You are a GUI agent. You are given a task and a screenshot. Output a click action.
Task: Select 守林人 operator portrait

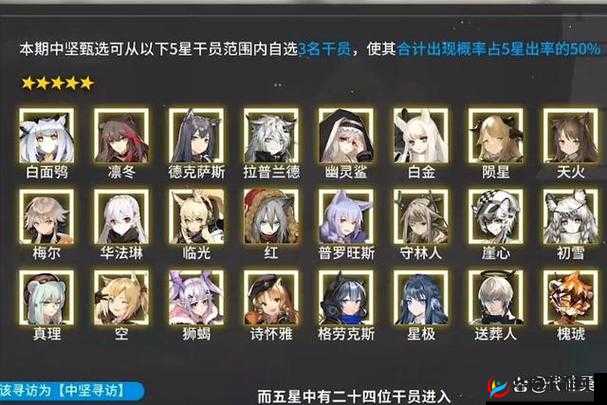(421, 216)
